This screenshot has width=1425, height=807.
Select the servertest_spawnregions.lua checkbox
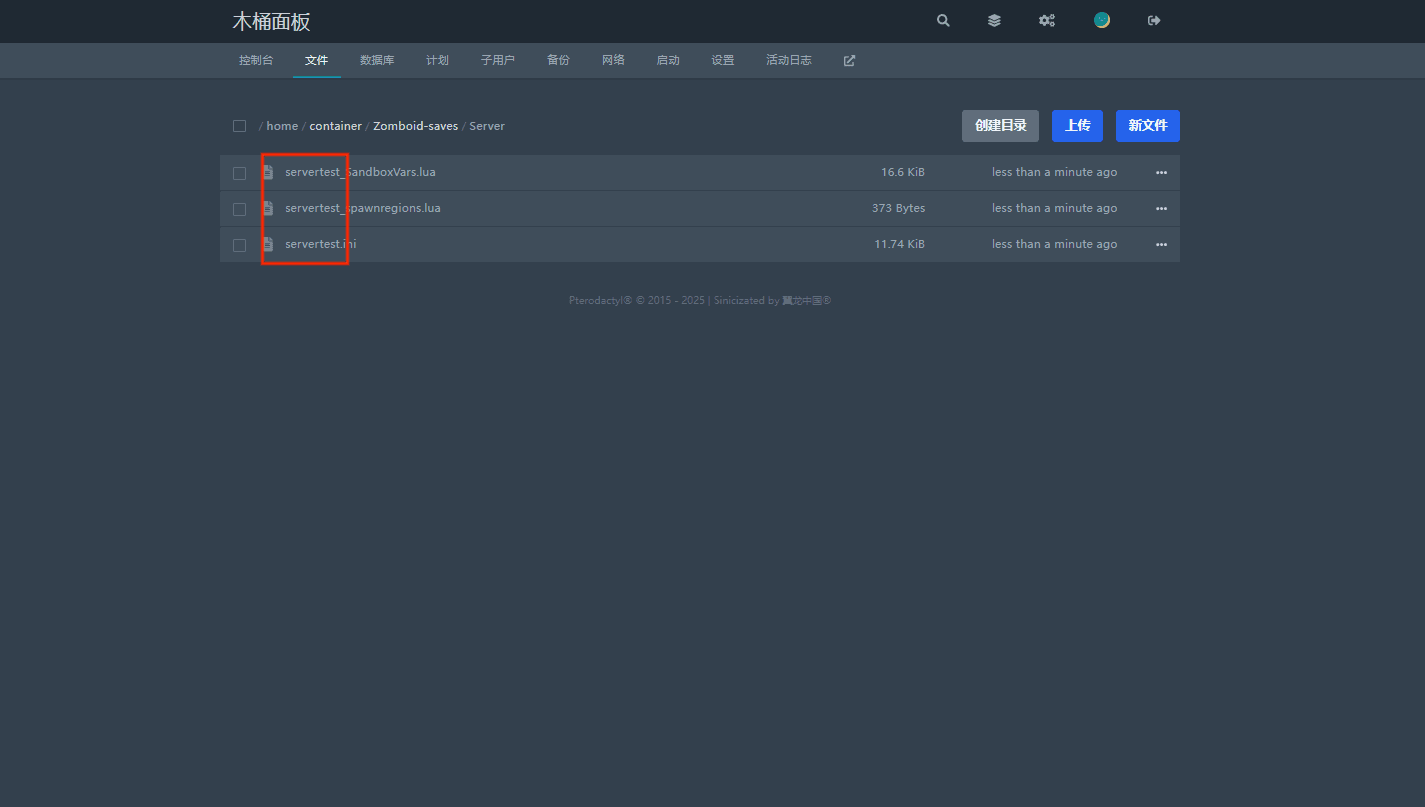point(239,209)
